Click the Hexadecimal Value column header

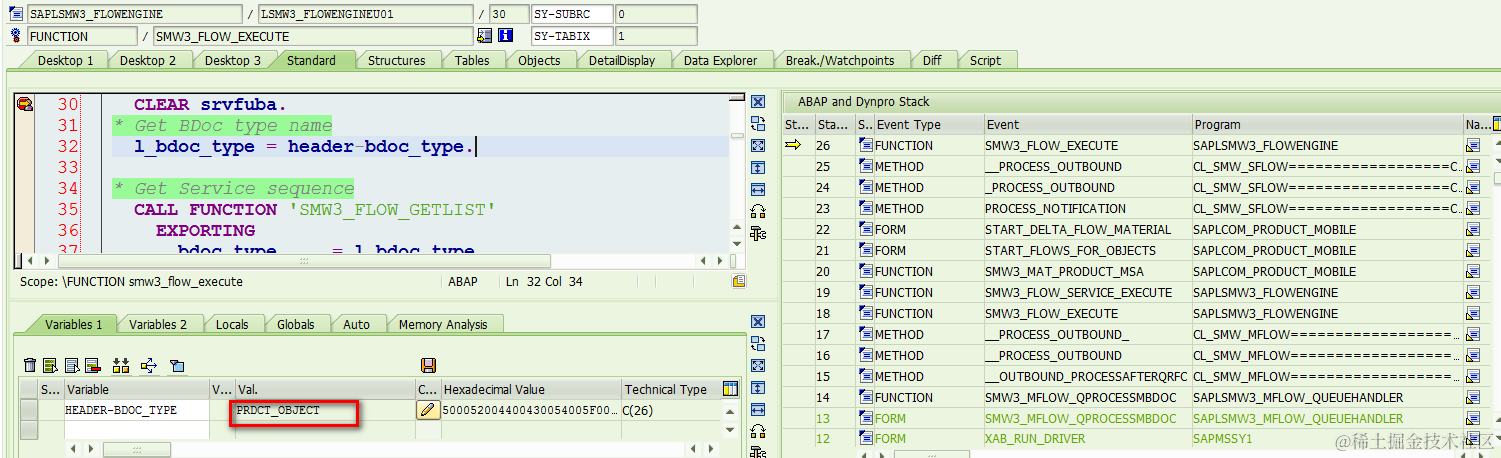point(530,389)
